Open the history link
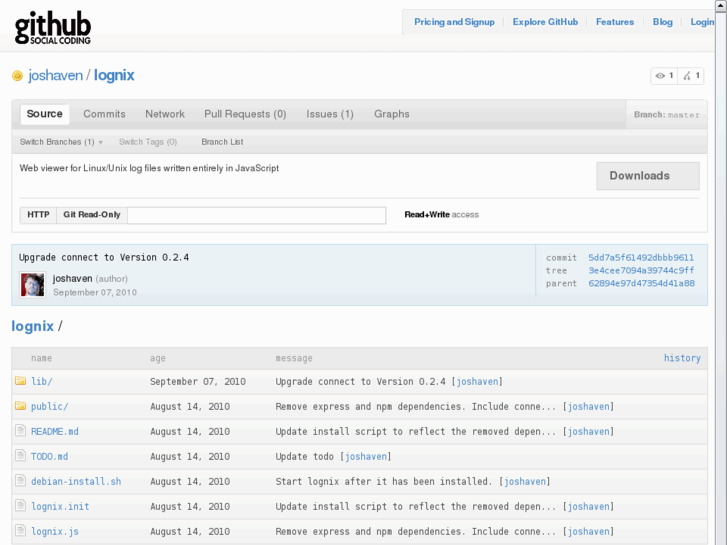The height and width of the screenshot is (545, 727). 682,358
